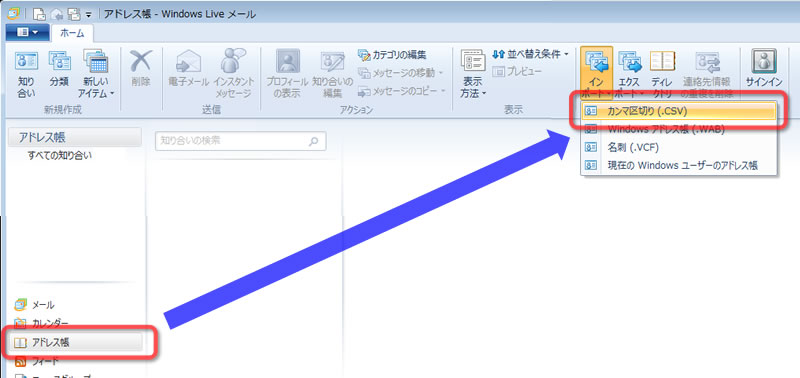This screenshot has height=378, width=800.
Task: Choose 現在の Windows ユーザーのアドレス帳 option
Action: [679, 165]
